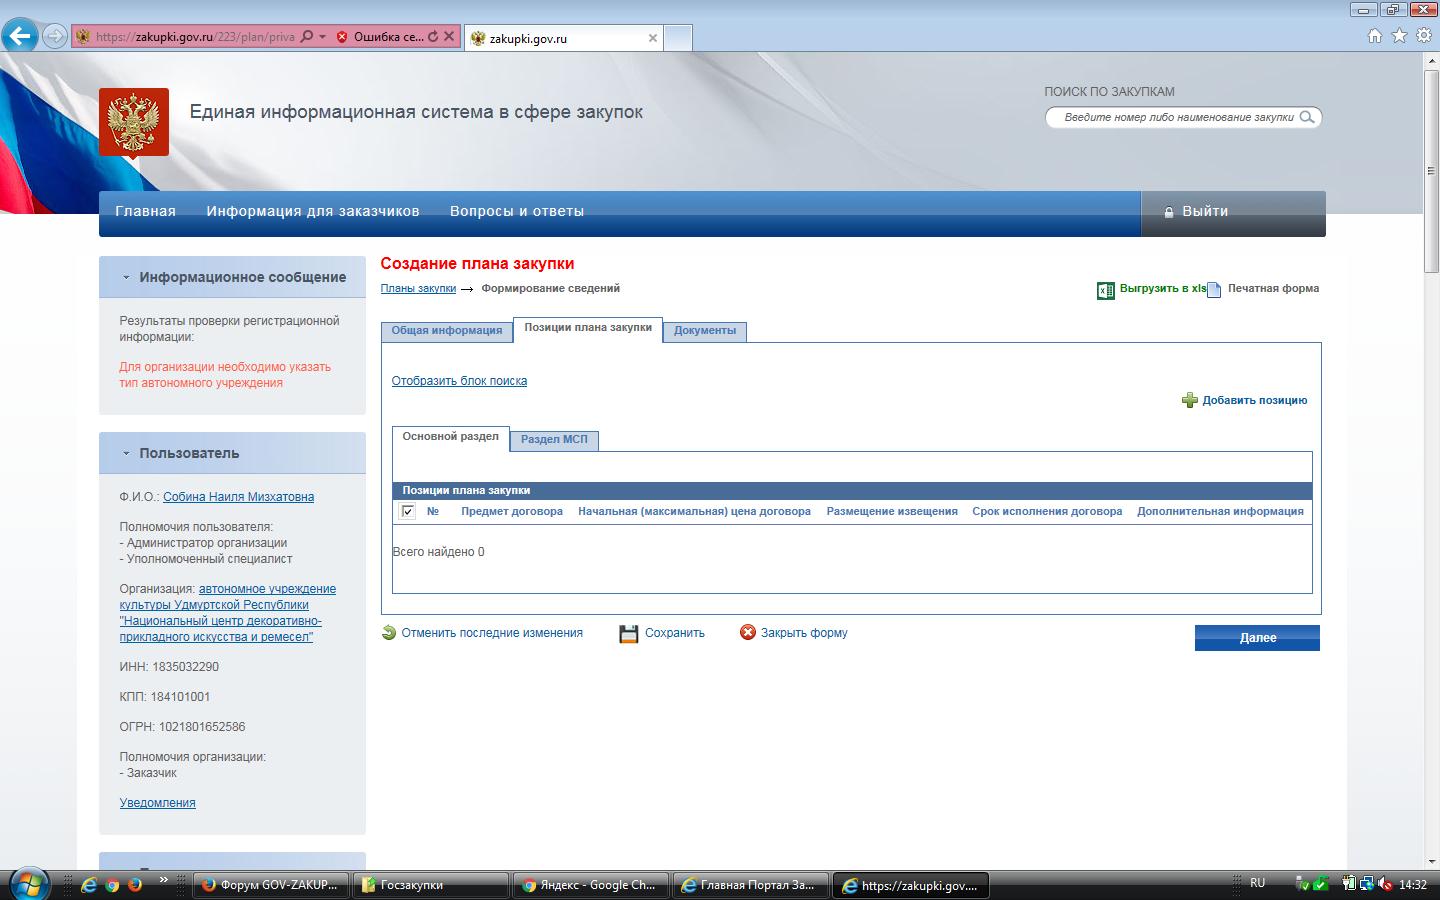Open the address bar search dropdown arrow

322,37
